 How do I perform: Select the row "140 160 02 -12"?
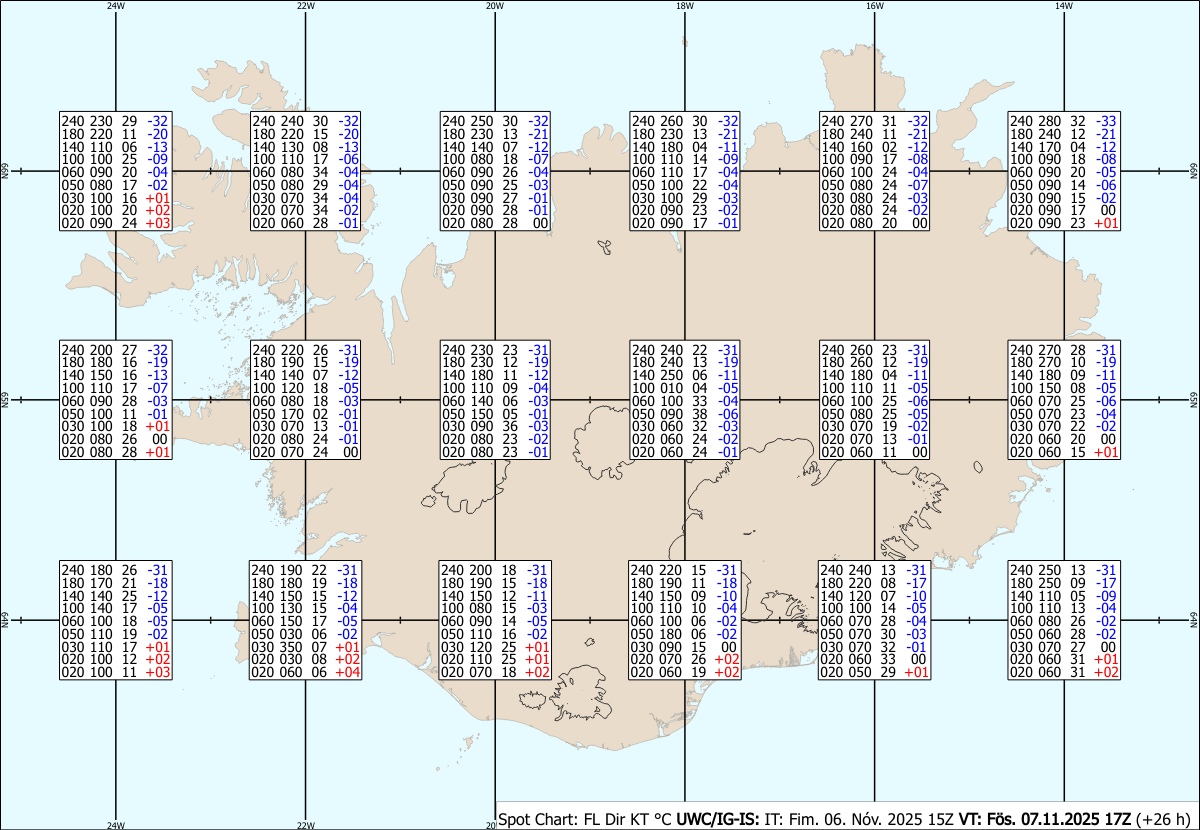(x=875, y=146)
